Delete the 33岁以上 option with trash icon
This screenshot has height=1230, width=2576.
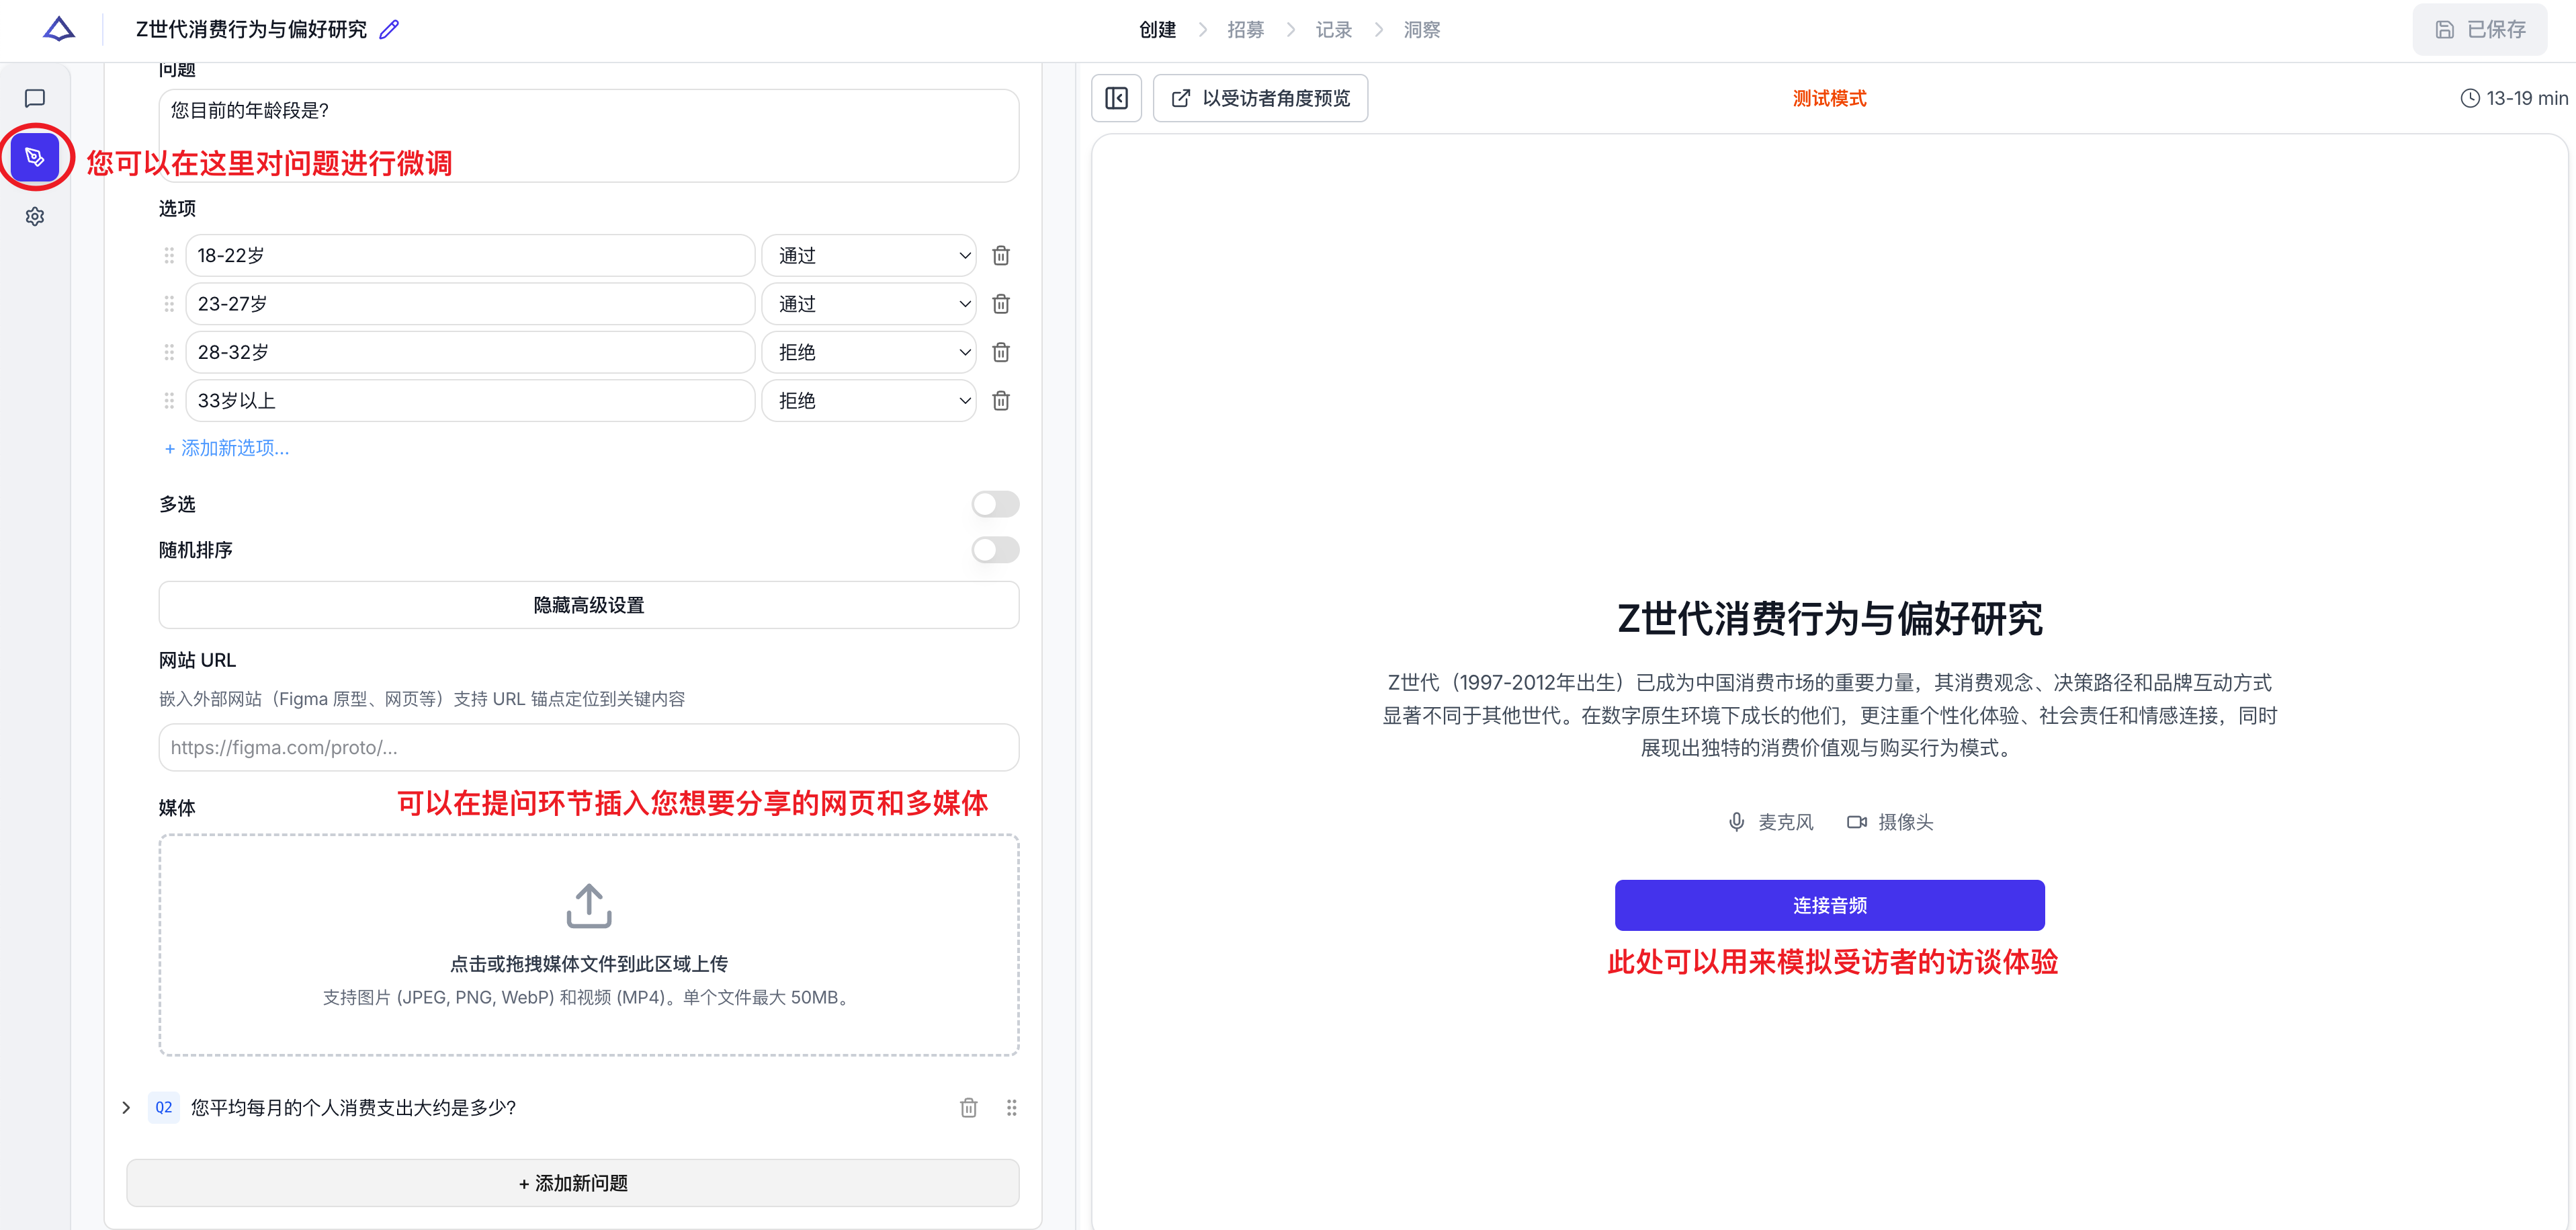[1000, 401]
